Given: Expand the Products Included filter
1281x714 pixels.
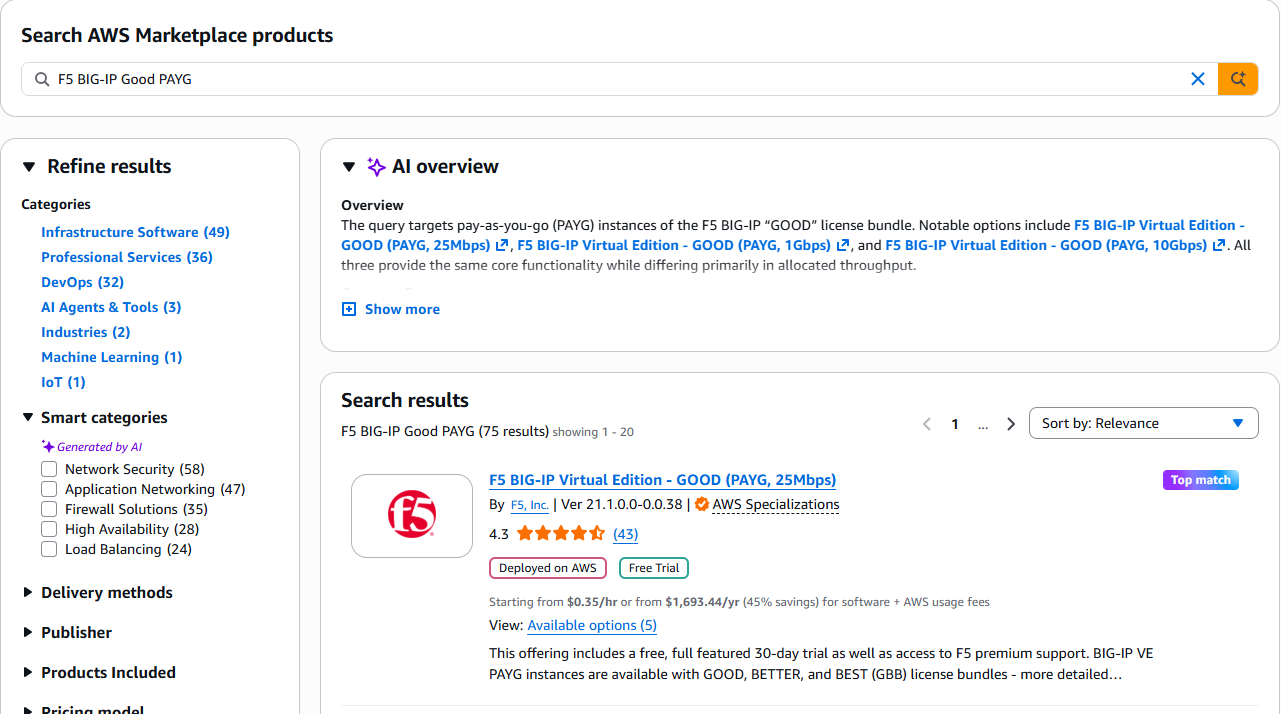Looking at the screenshot, I should tap(99, 673).
